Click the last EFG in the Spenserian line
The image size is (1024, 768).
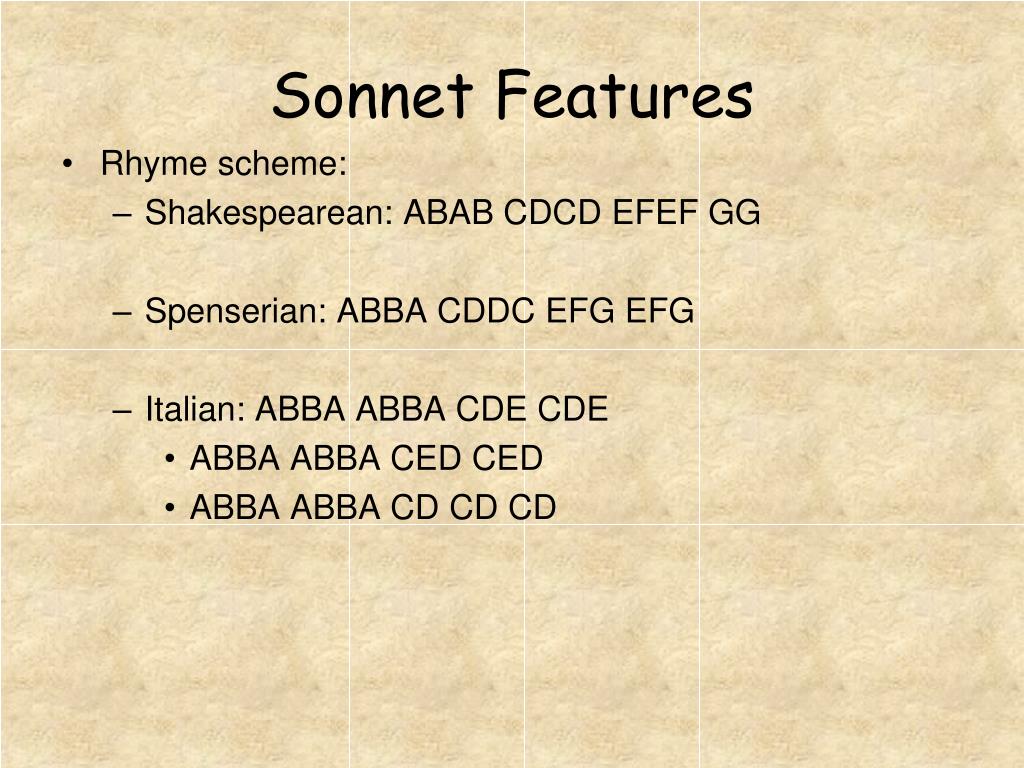tap(660, 310)
